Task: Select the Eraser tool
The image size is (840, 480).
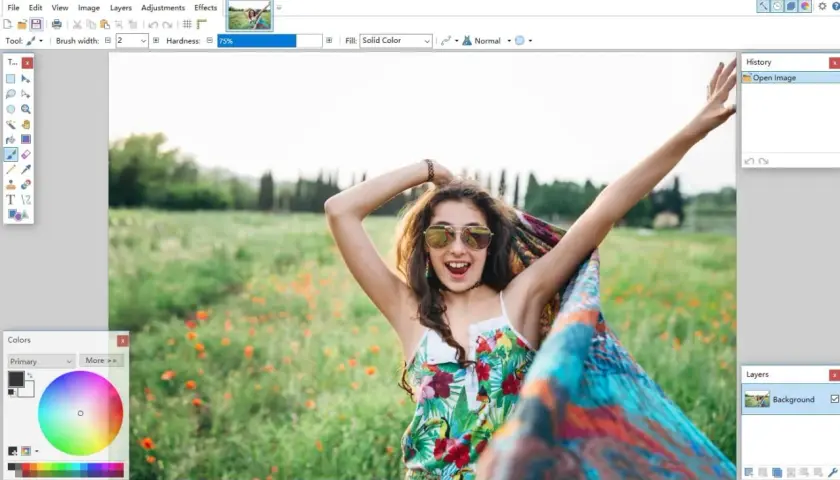Action: point(26,154)
